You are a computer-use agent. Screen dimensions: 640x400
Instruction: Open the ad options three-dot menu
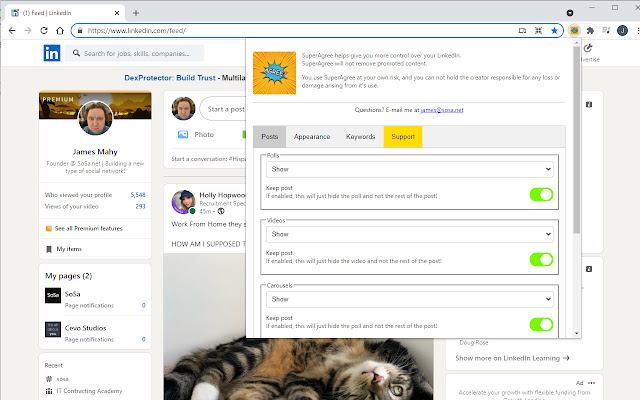592,383
